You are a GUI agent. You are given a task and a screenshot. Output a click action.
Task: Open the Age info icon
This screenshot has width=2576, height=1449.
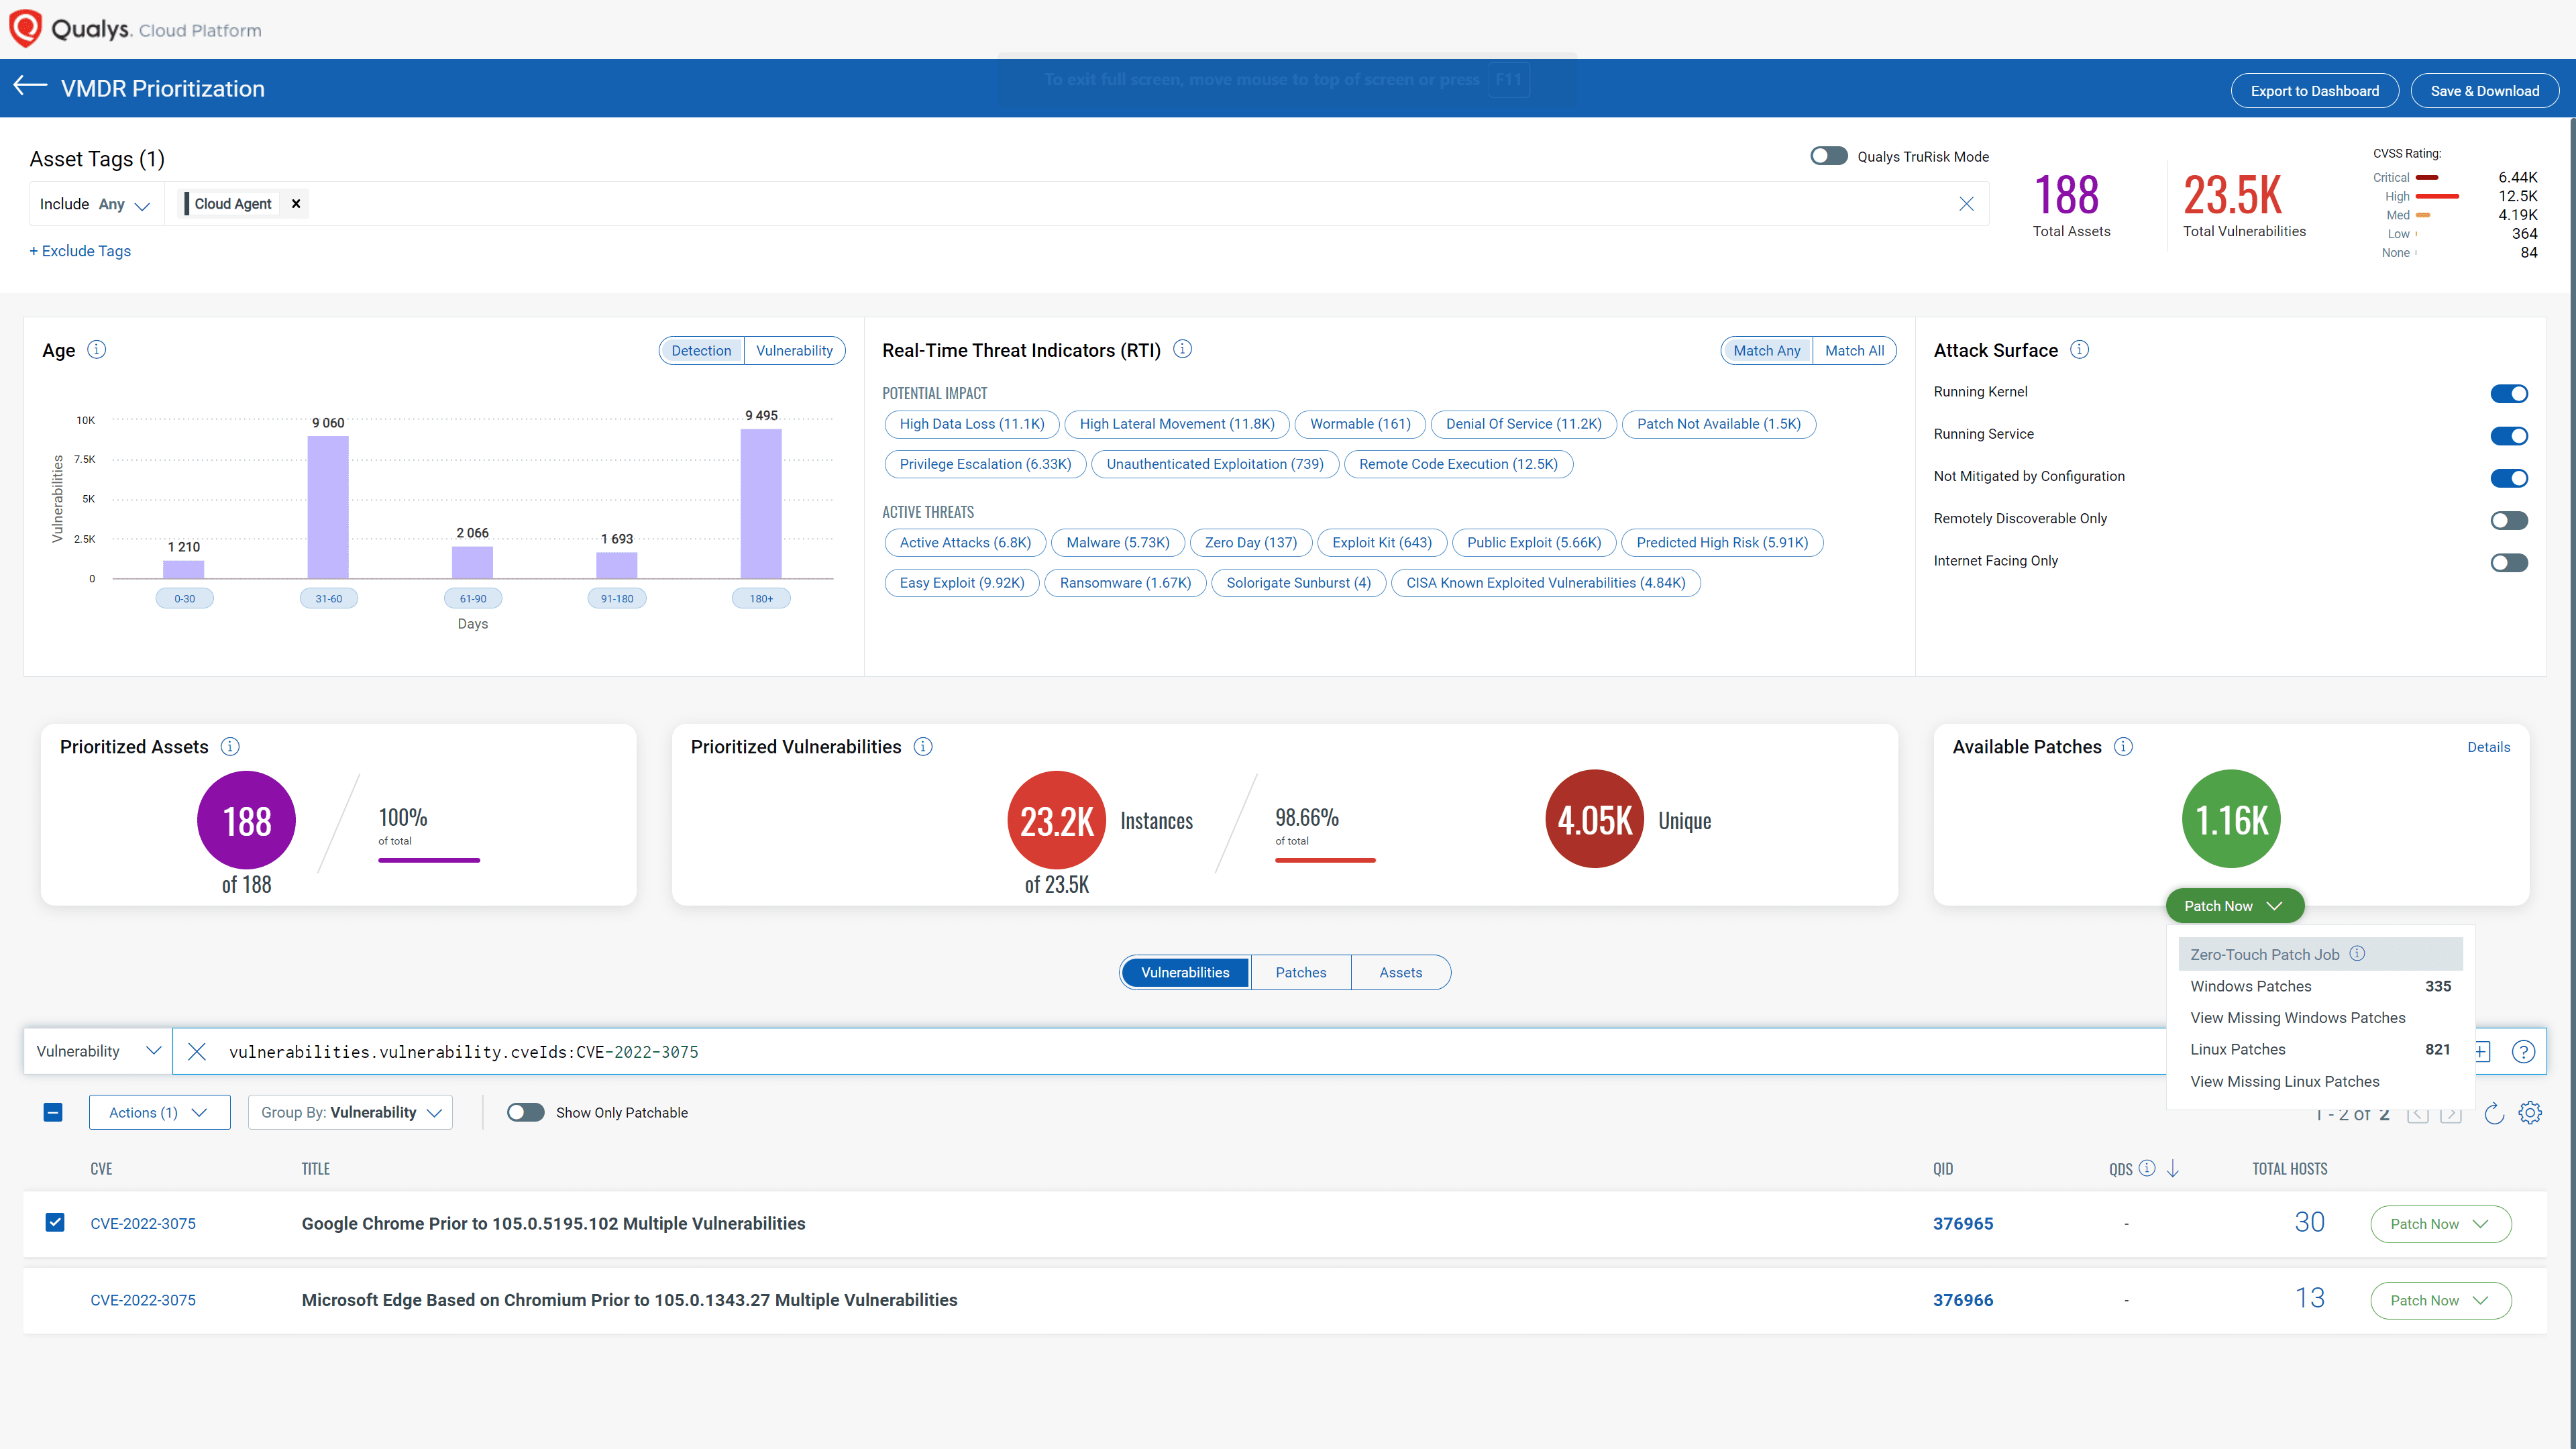[97, 349]
